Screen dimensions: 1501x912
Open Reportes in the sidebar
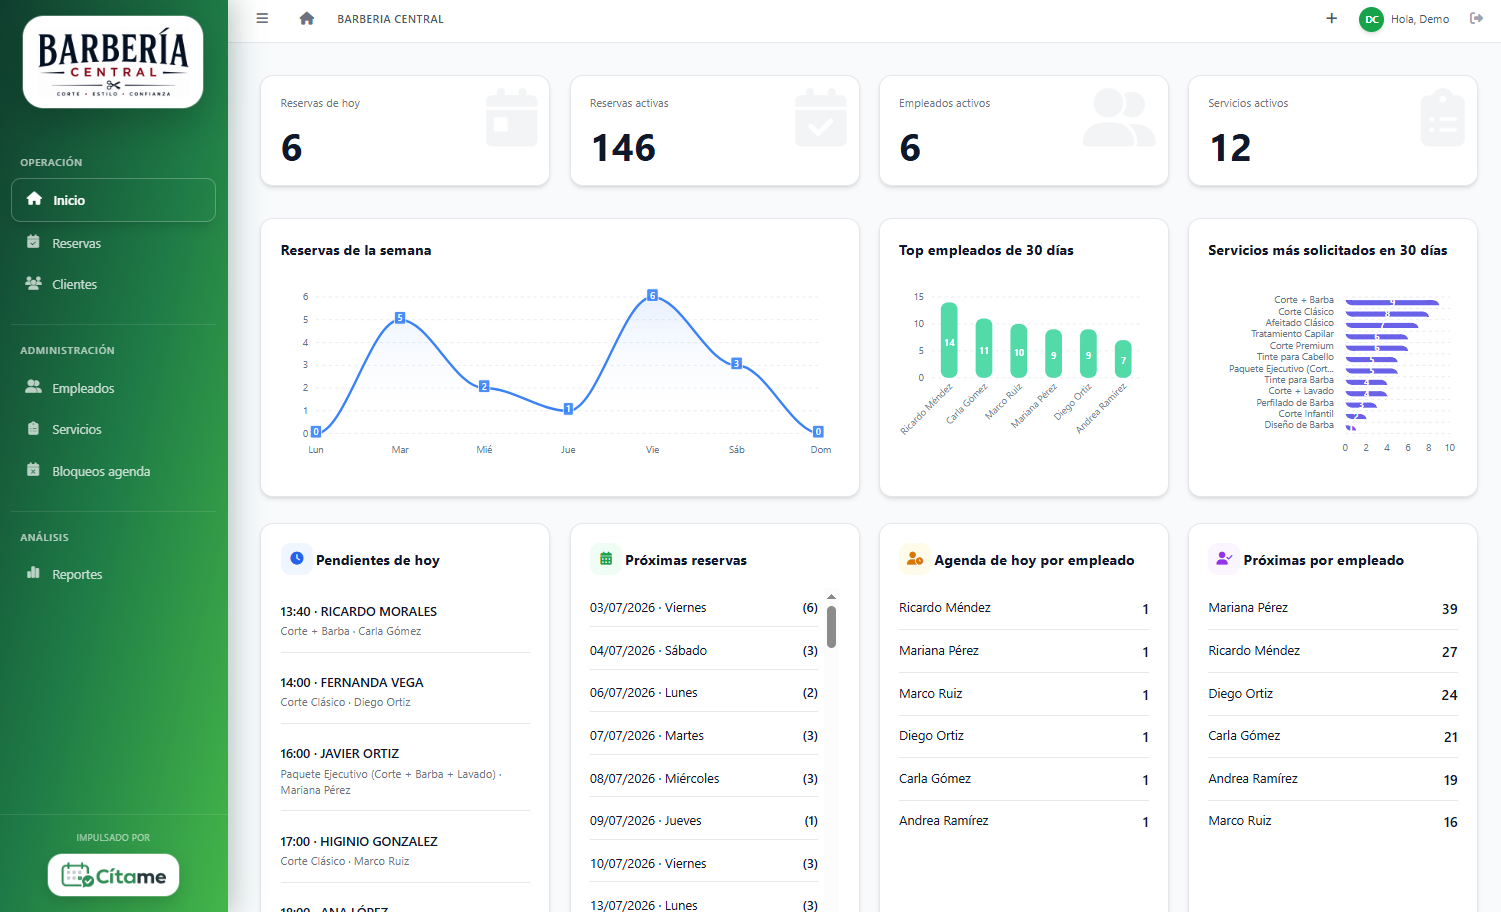coord(113,574)
